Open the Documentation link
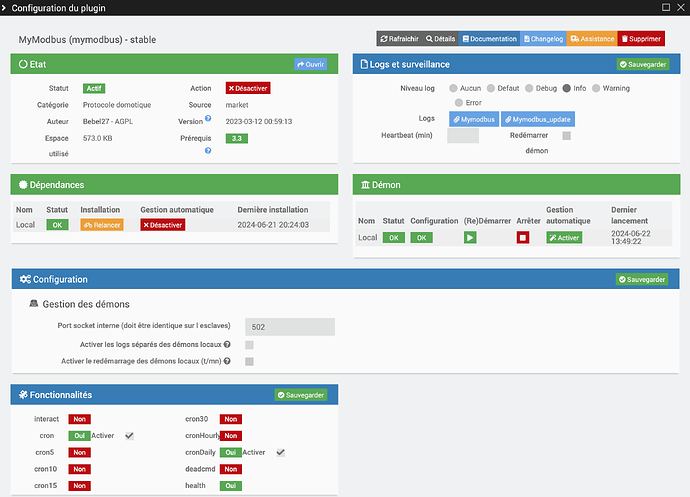This screenshot has height=497, width=690. (x=489, y=39)
